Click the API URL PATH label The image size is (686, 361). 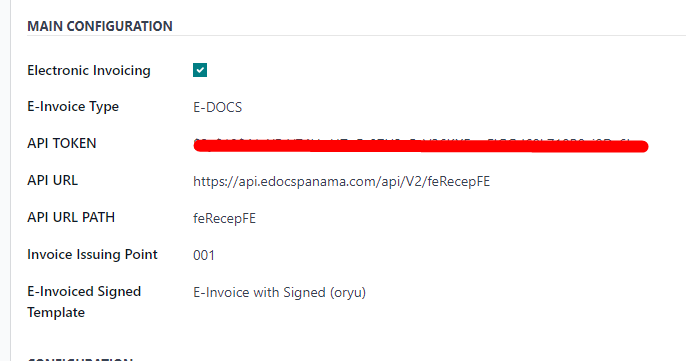coord(71,217)
